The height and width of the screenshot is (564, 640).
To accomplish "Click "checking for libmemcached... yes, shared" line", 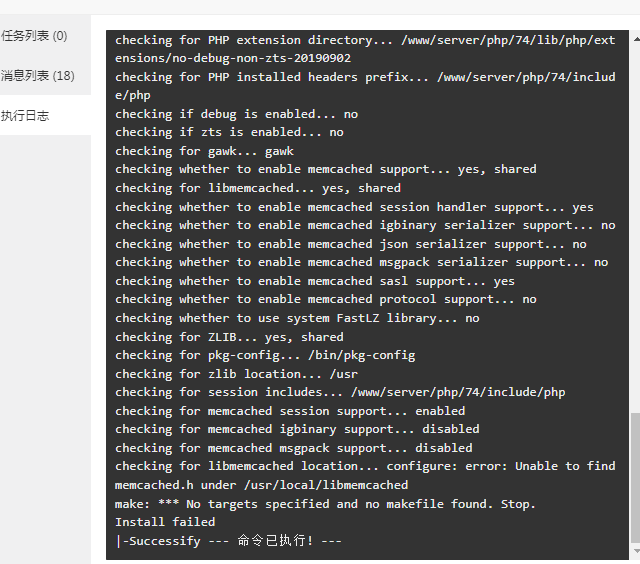I will (x=258, y=188).
